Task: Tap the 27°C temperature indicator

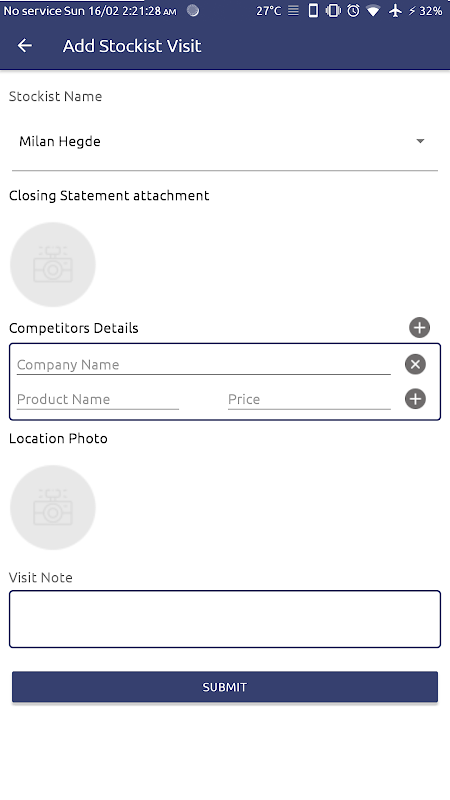Action: 268,10
